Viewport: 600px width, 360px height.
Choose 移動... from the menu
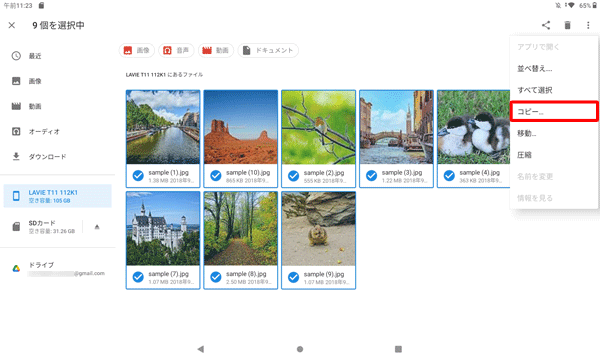coord(554,134)
